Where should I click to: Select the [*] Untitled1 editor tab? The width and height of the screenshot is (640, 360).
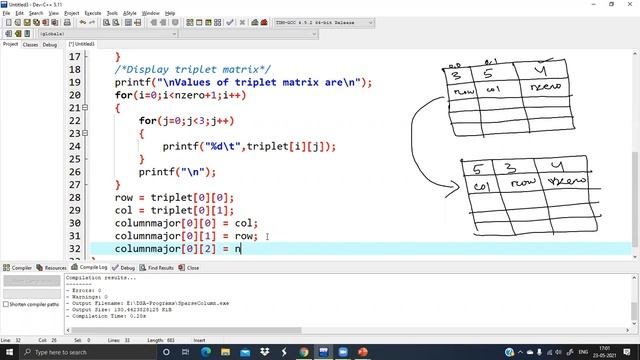[x=81, y=44]
